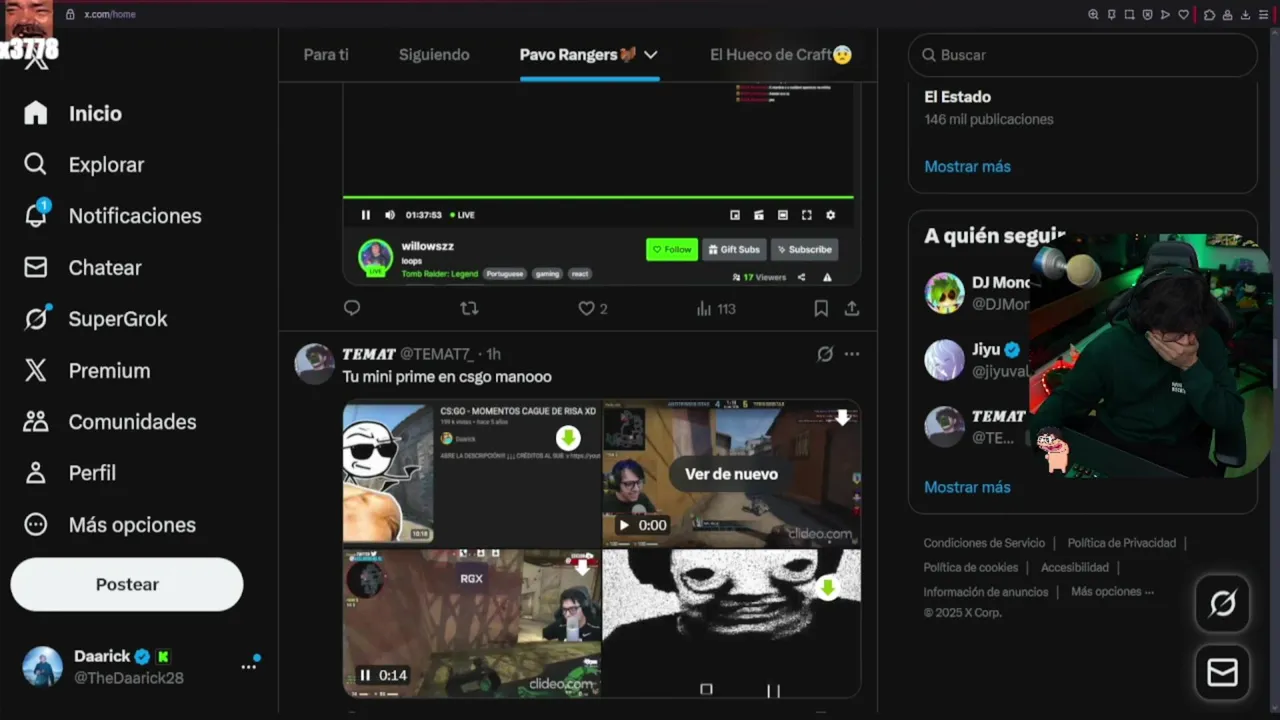
Task: Click Mostrar más under El Estado trend
Action: [x=967, y=167]
